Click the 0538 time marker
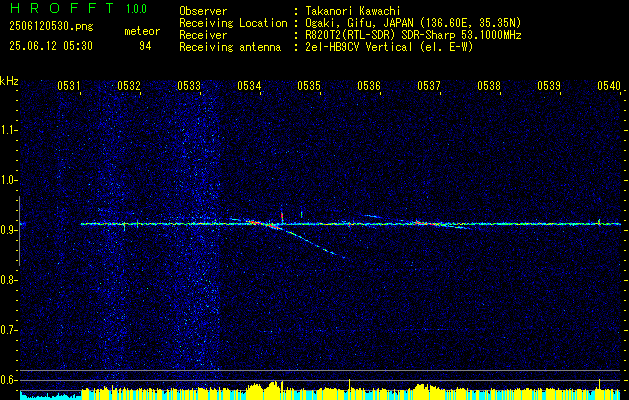This screenshot has height=400, width=629. pyautogui.click(x=489, y=85)
